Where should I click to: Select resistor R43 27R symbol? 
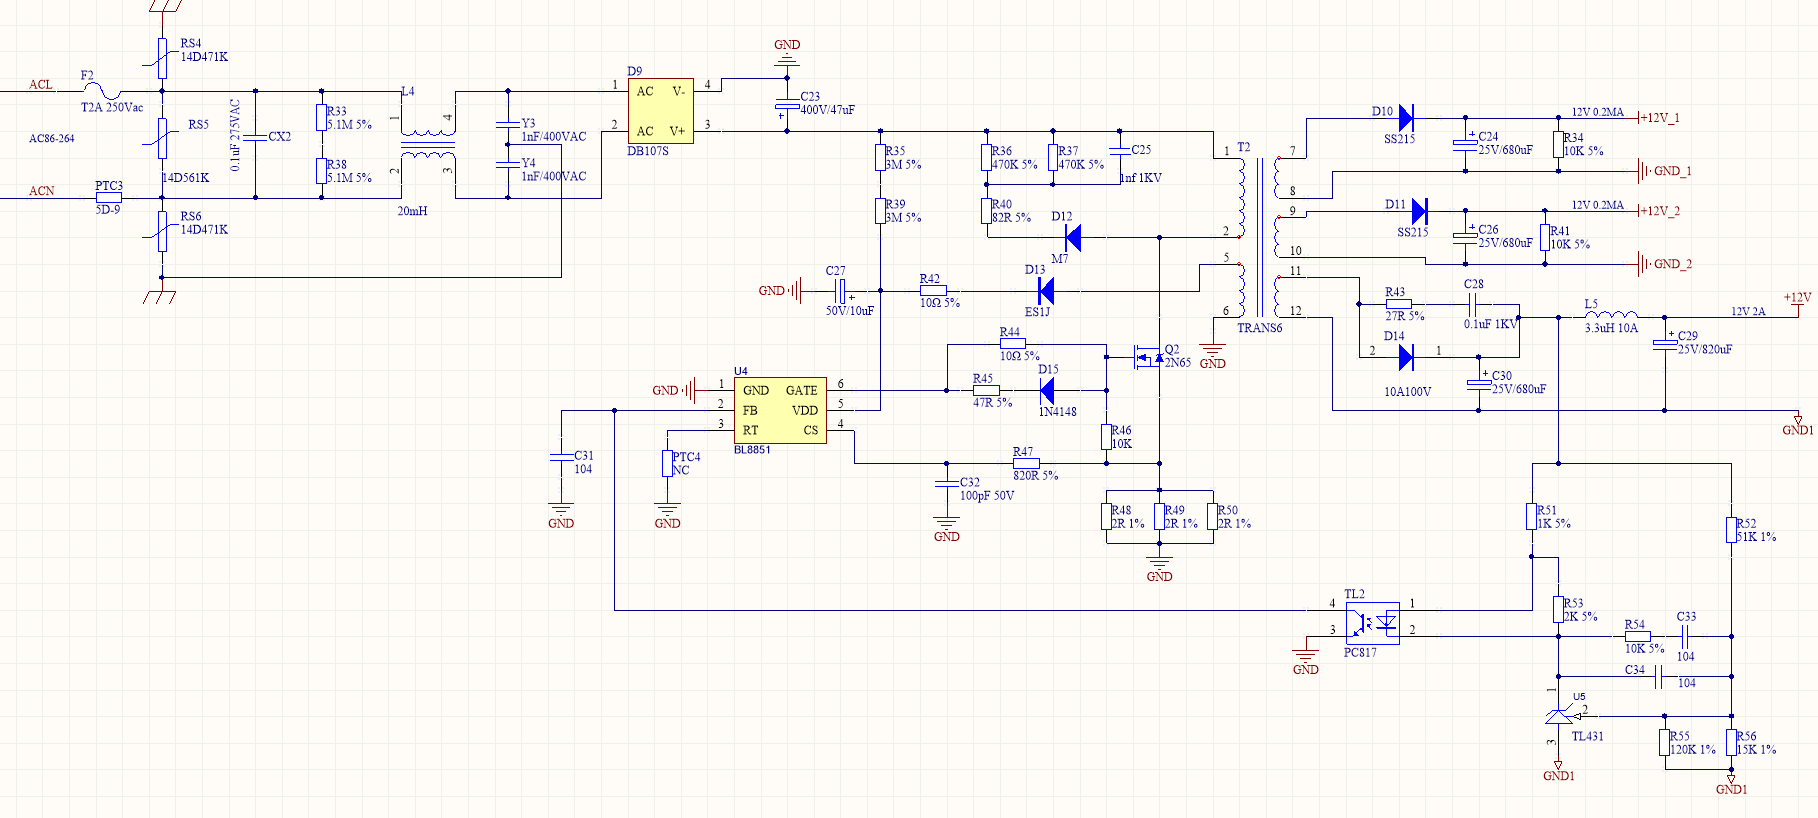click(1398, 304)
